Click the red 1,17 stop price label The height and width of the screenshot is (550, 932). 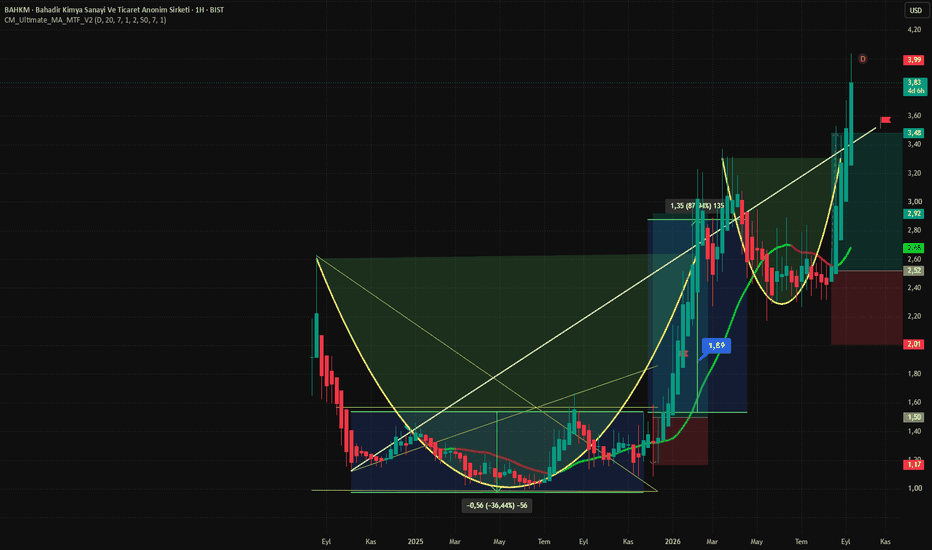point(914,464)
